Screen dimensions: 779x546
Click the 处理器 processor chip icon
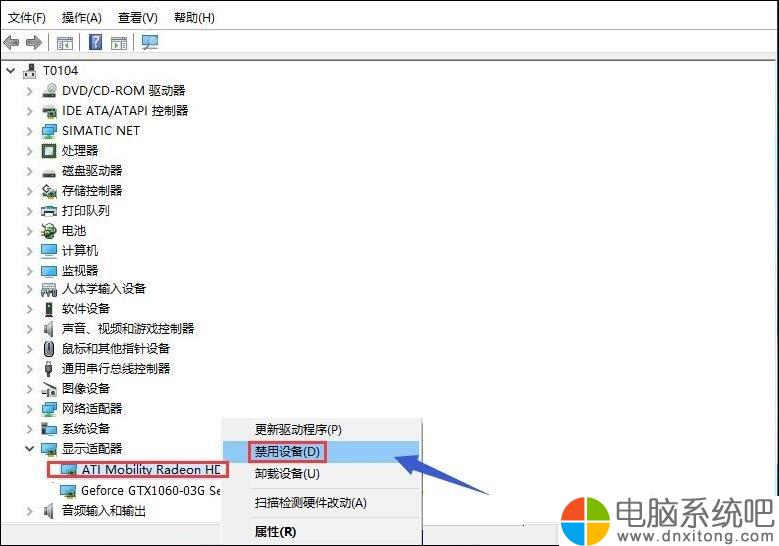point(49,151)
